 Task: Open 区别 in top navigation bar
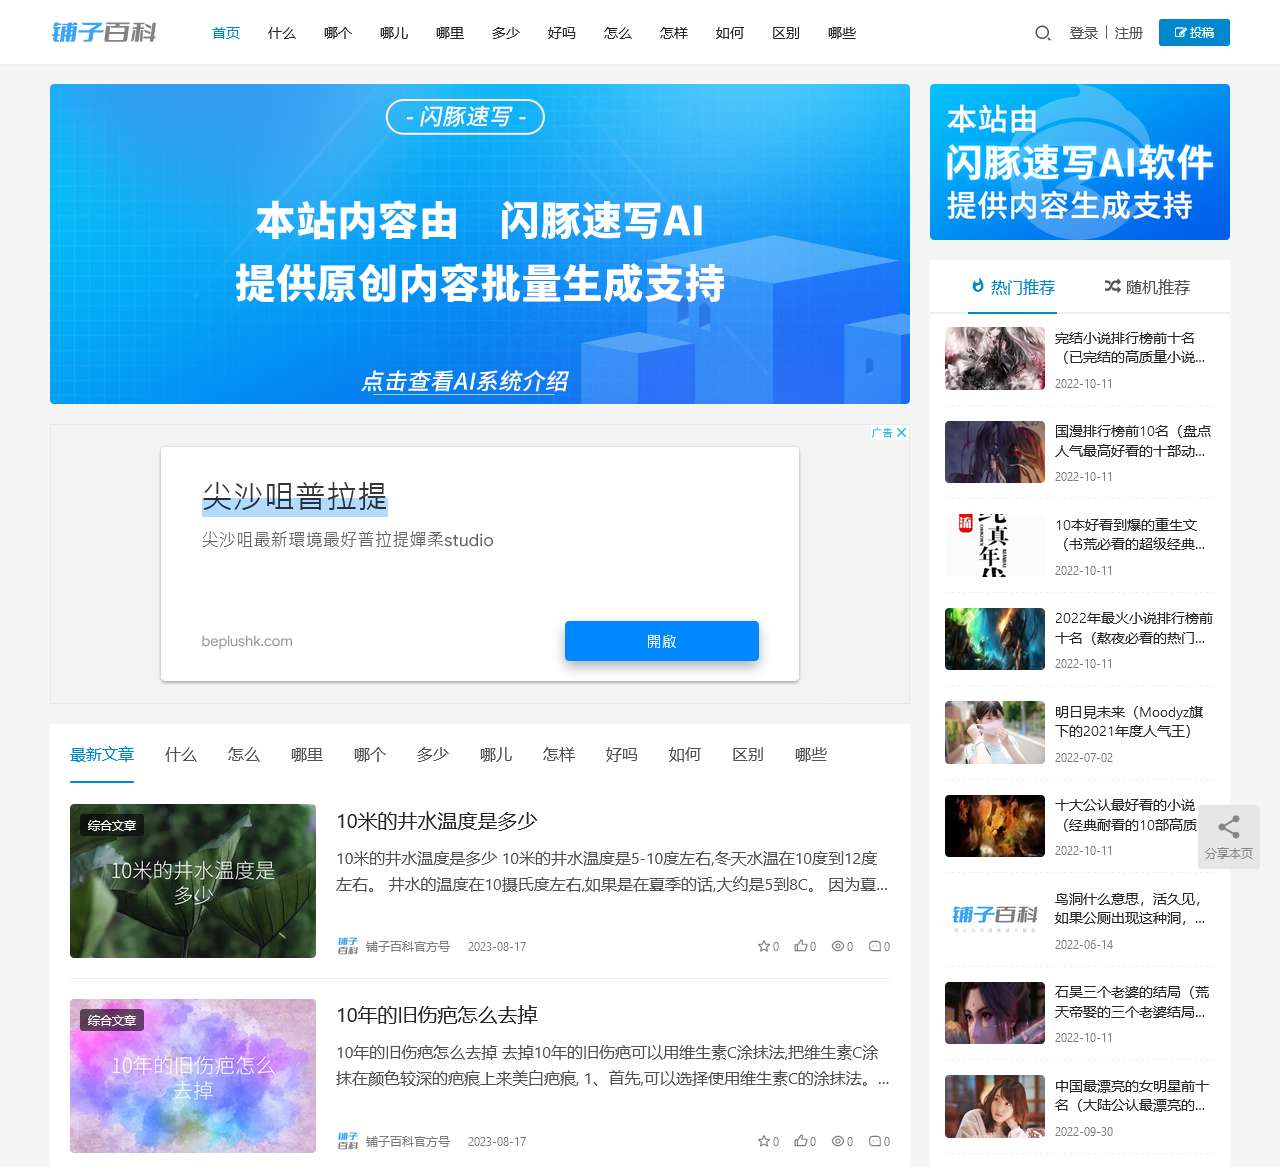click(786, 33)
